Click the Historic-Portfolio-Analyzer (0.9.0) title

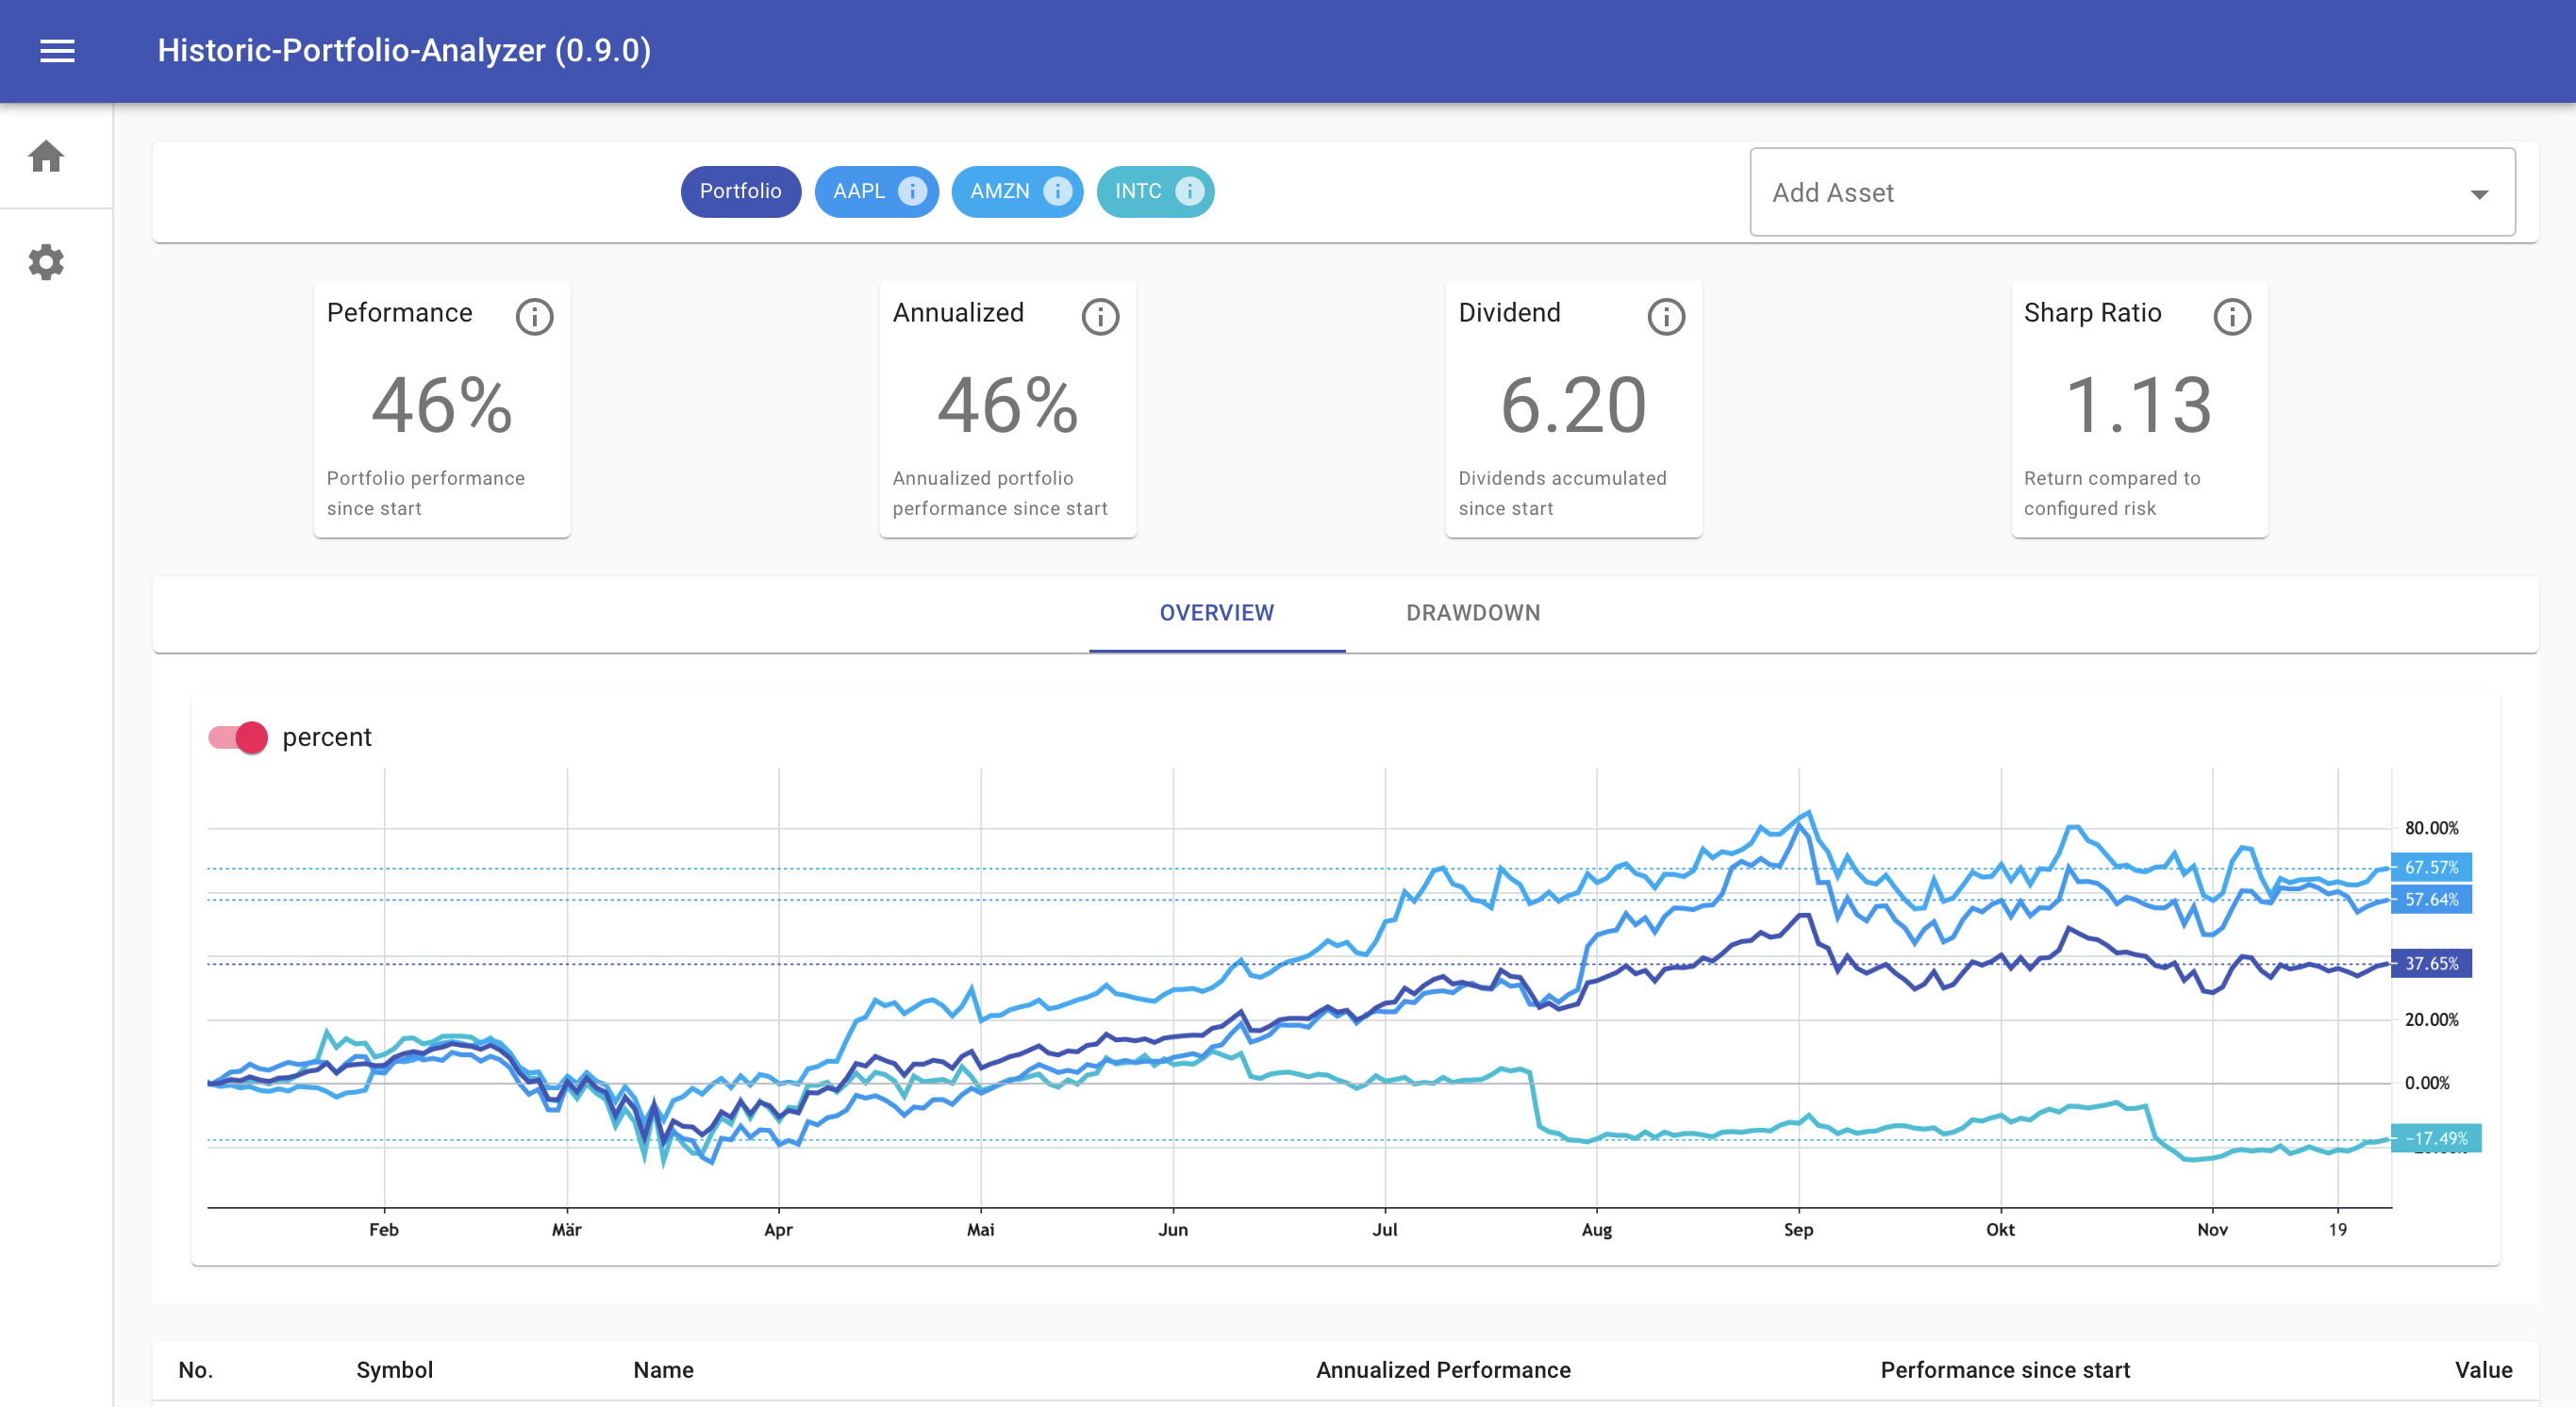(x=404, y=50)
